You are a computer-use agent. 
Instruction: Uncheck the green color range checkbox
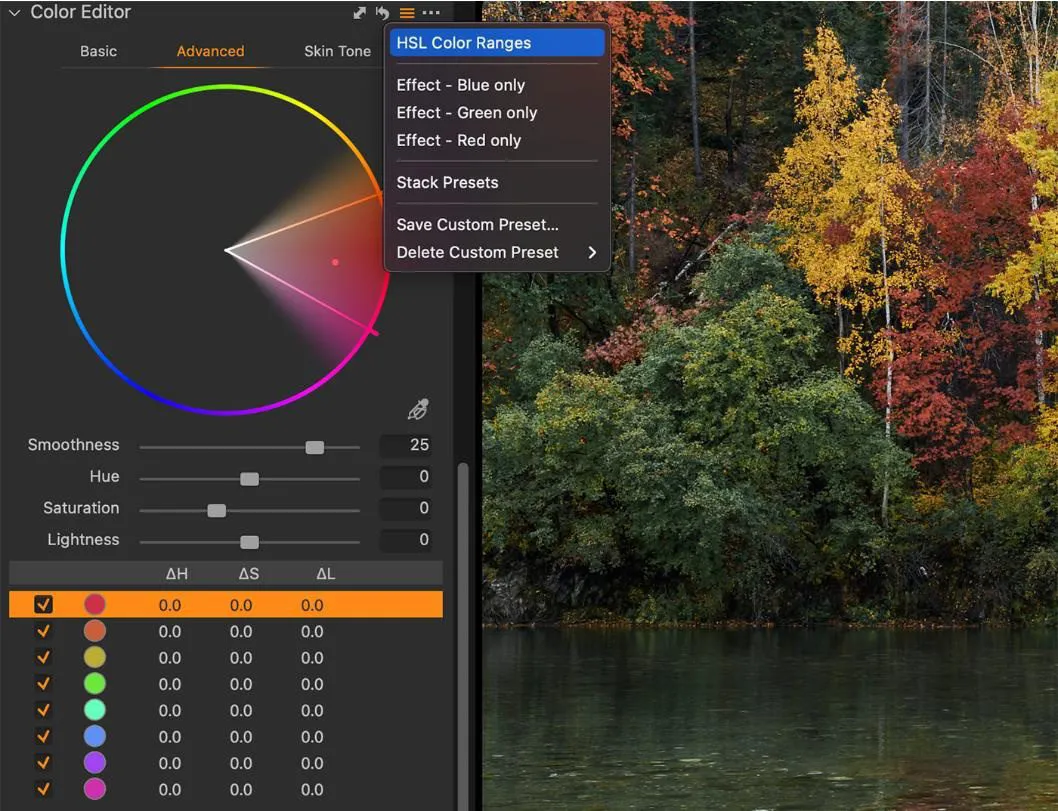coord(43,684)
